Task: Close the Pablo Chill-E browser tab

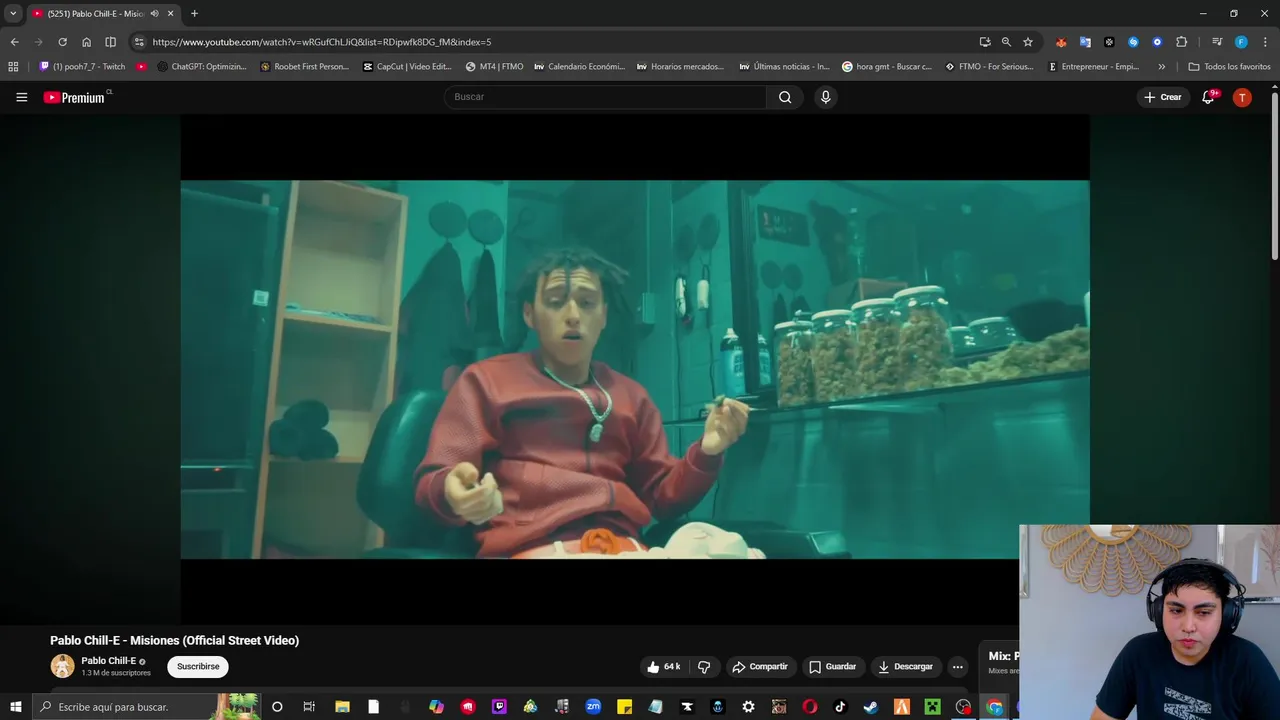Action: [x=171, y=14]
